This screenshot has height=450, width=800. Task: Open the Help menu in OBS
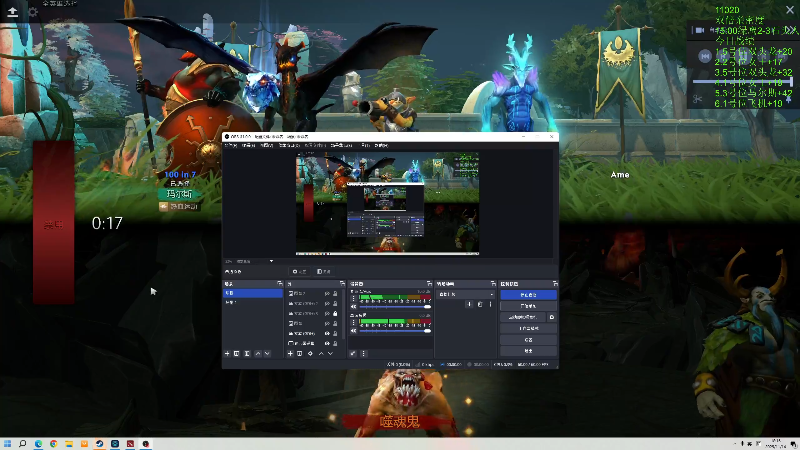coord(382,145)
